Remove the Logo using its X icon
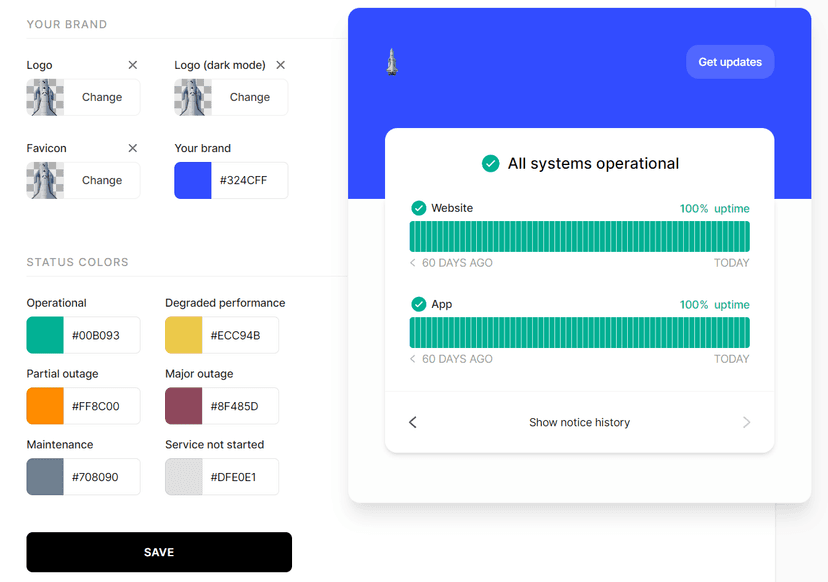 coord(132,64)
